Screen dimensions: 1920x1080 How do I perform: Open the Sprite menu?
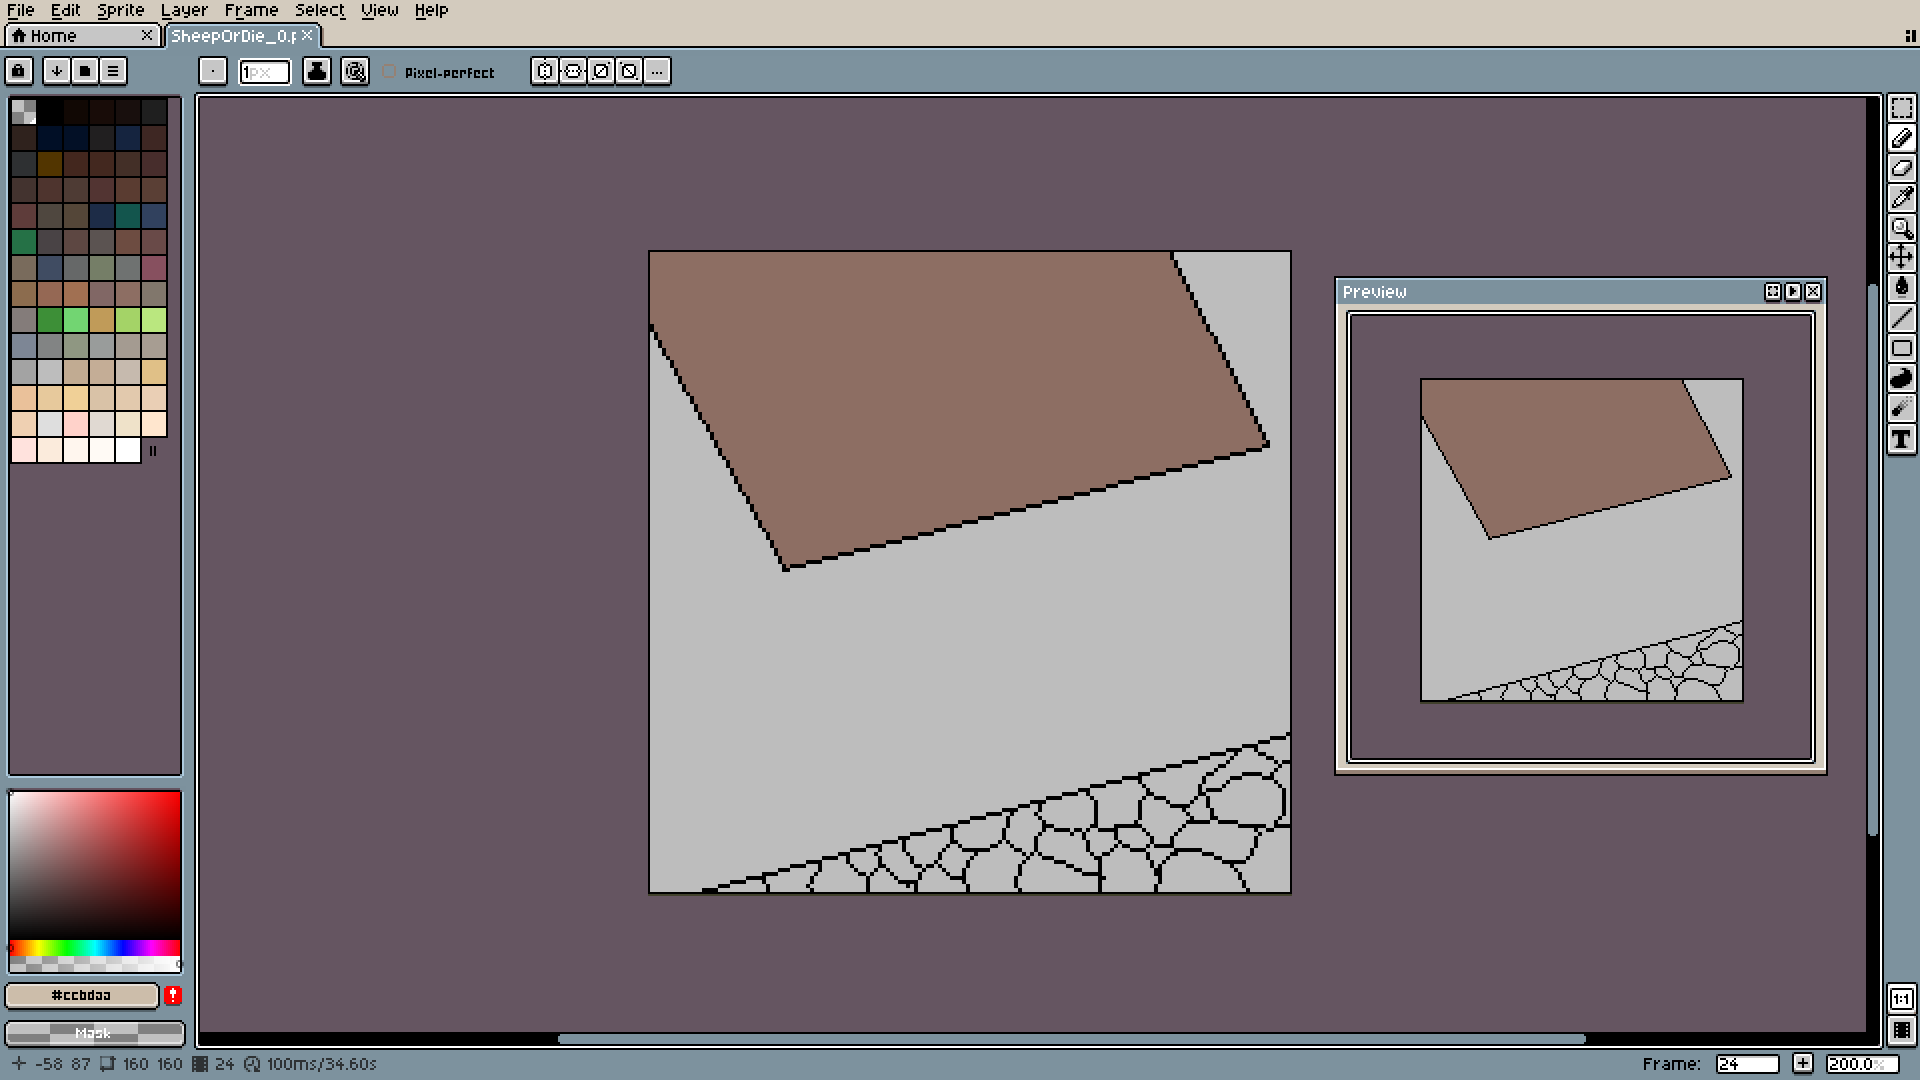120,10
